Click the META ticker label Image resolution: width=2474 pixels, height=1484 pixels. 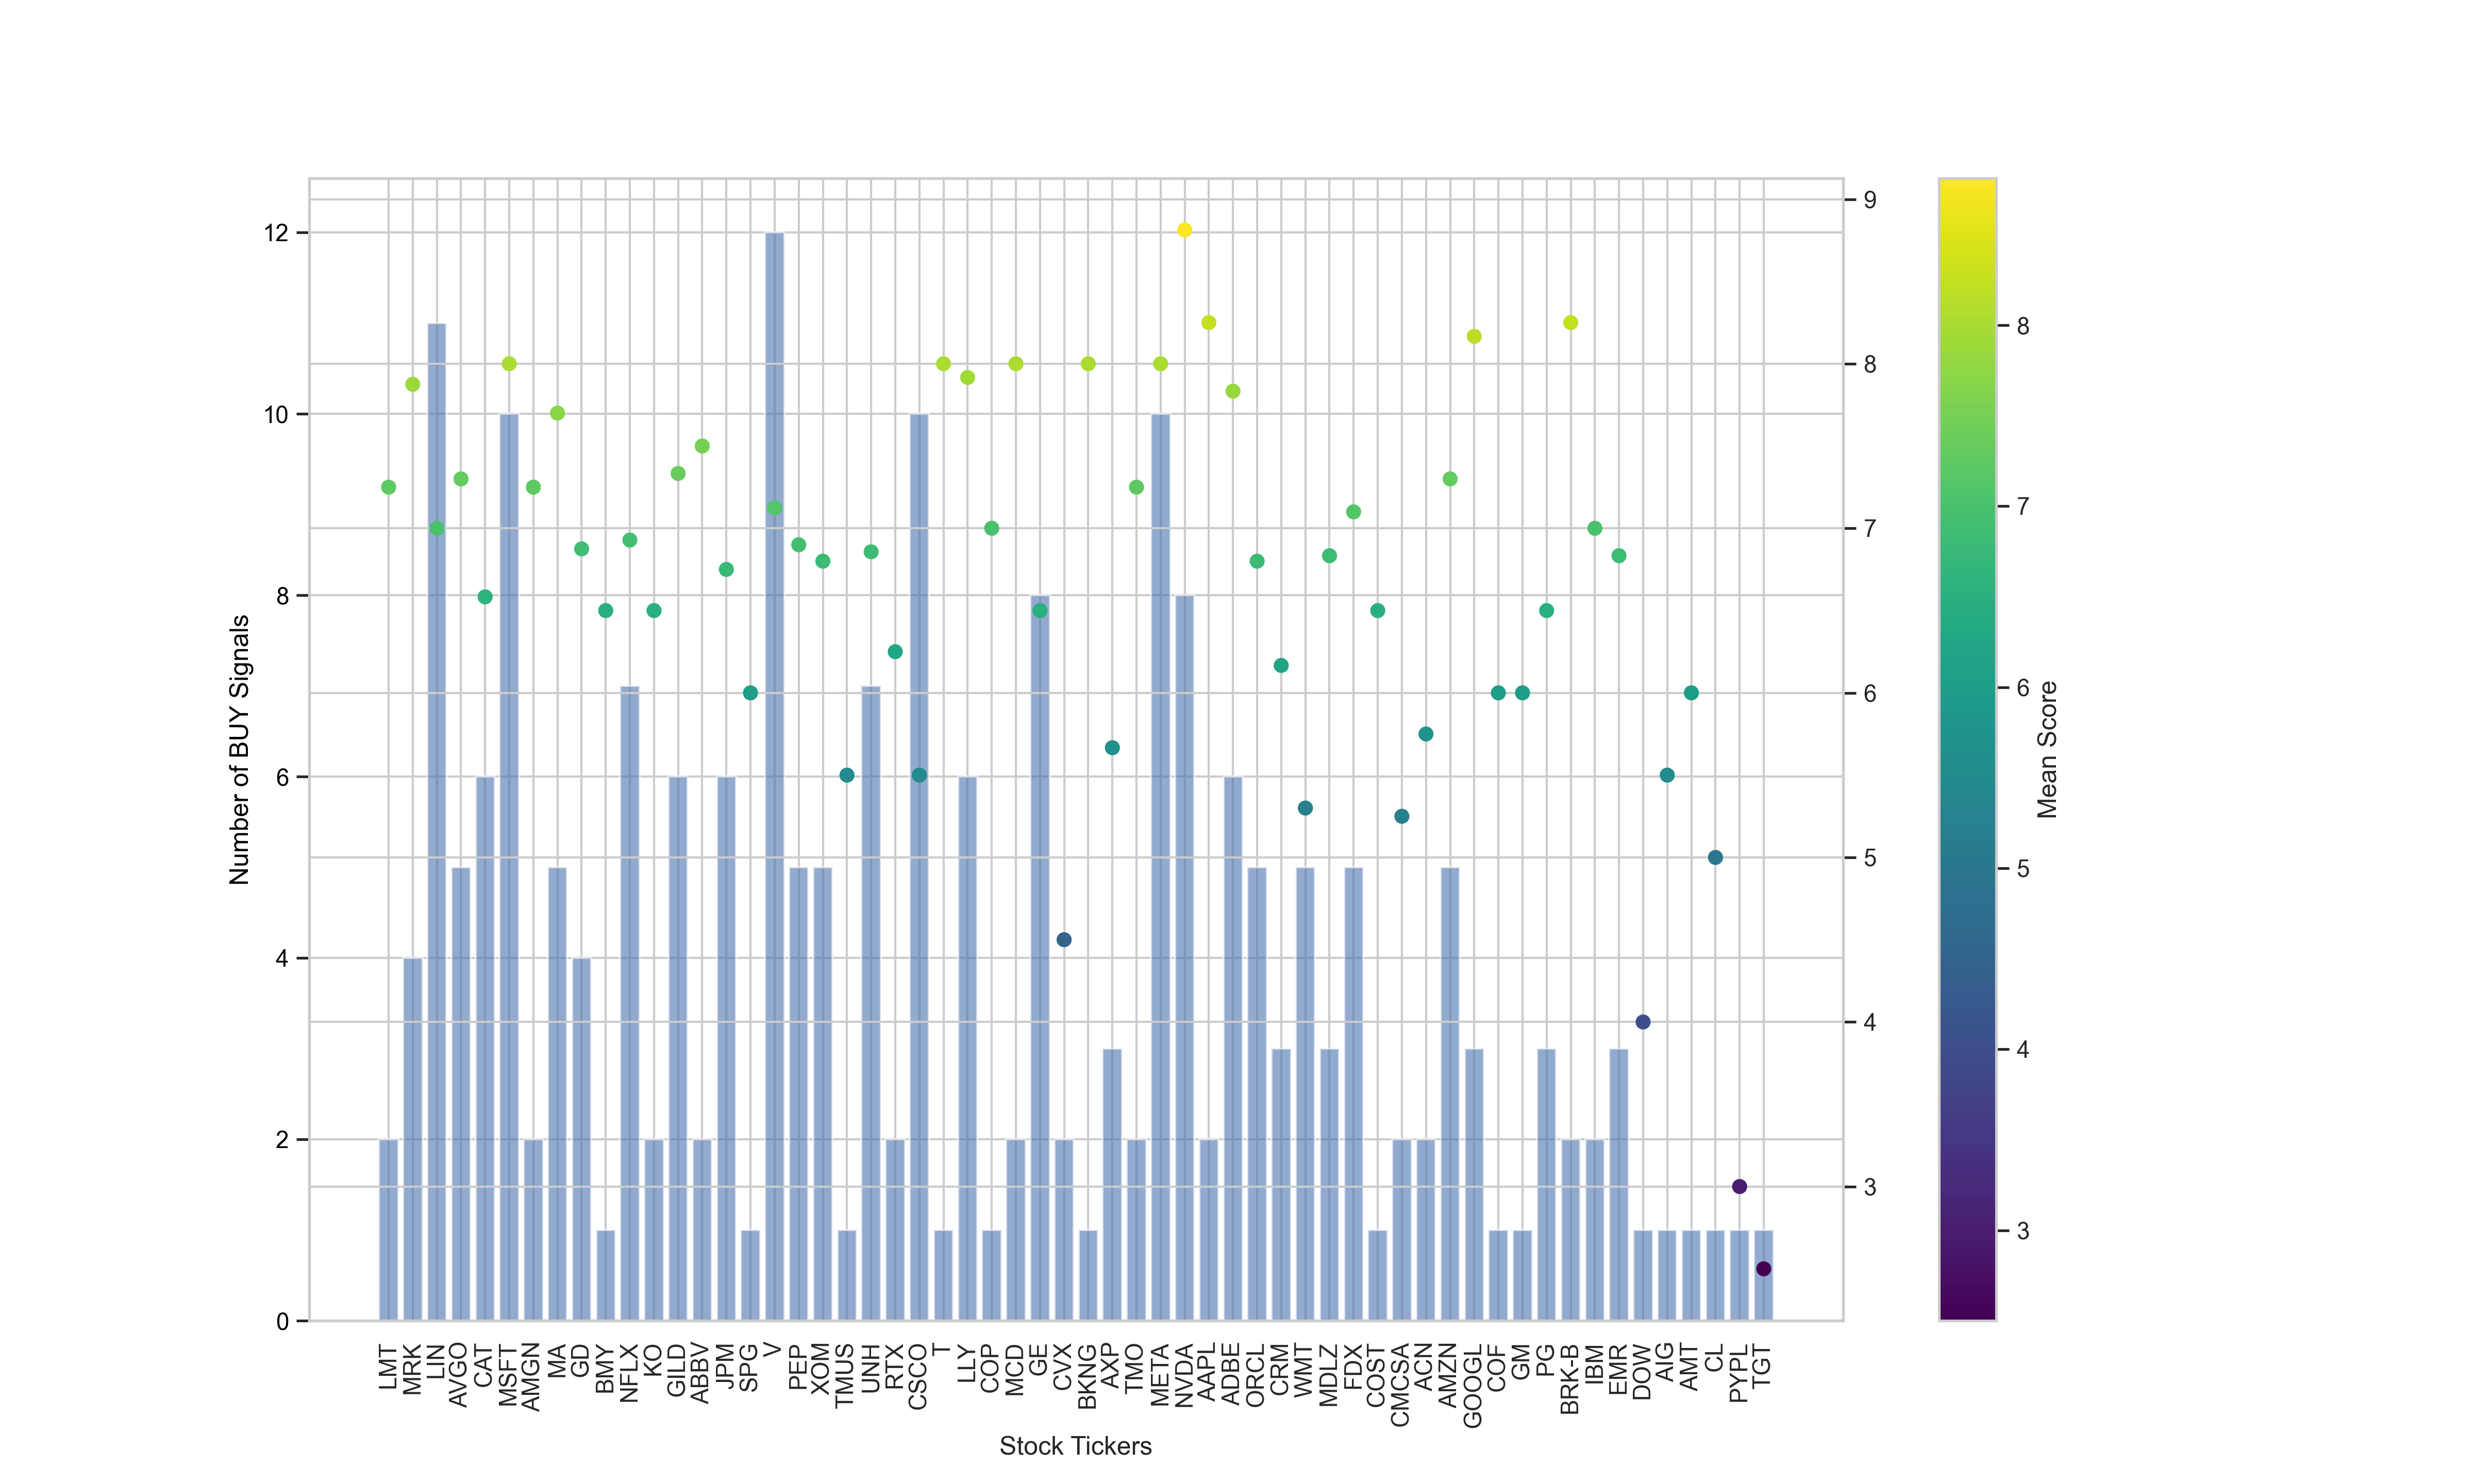tap(1160, 1375)
